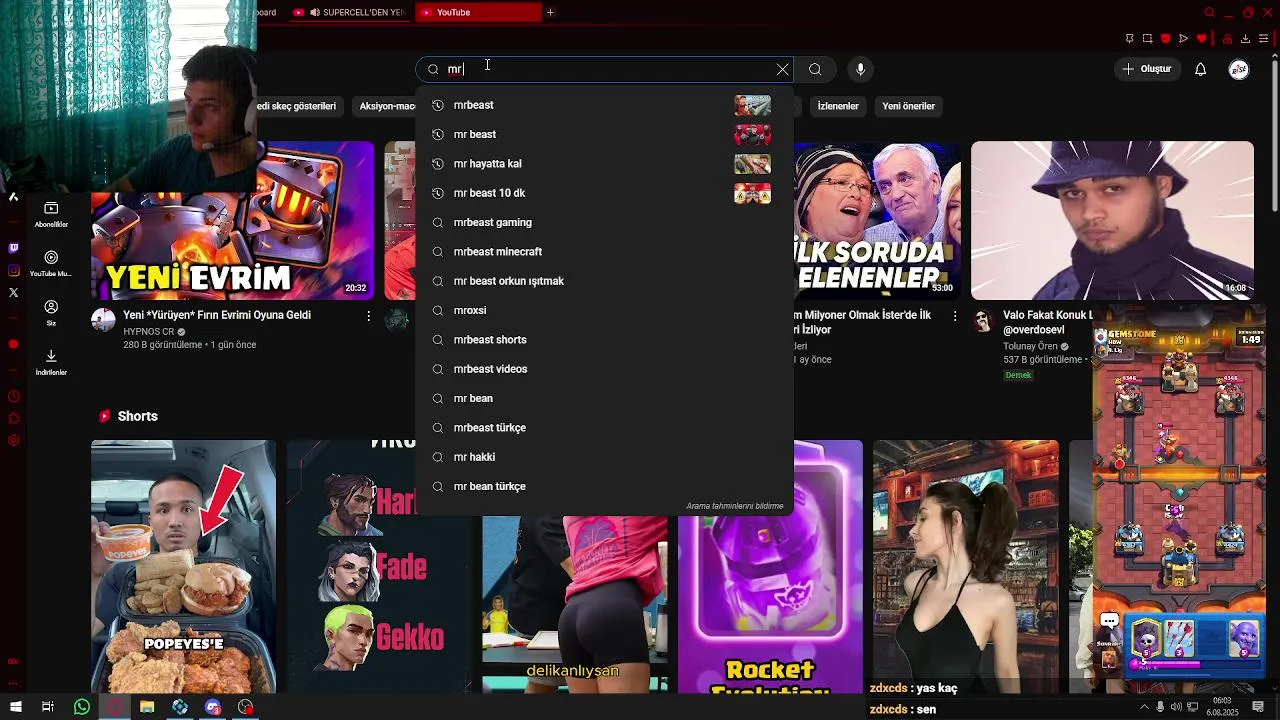Select the "İzlenenler" filter chip

pyautogui.click(x=838, y=106)
